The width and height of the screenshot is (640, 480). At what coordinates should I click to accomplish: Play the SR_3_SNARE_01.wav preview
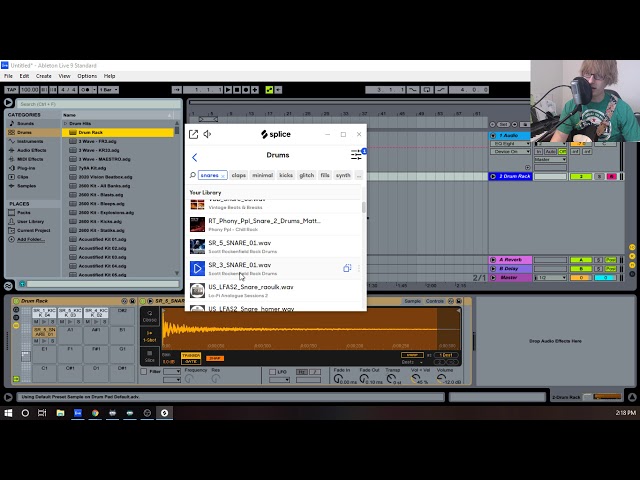197,269
